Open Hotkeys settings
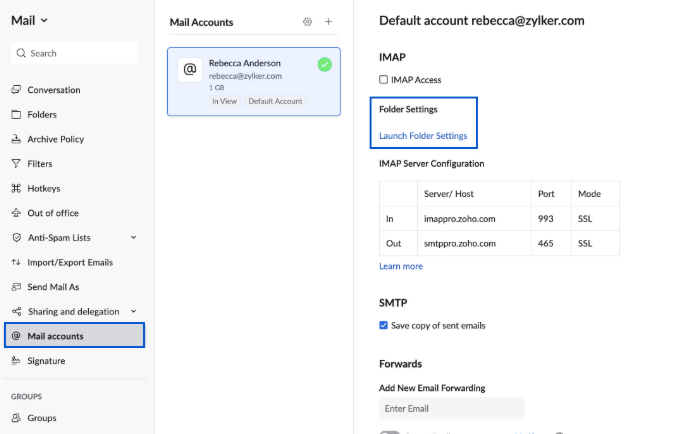 43,188
